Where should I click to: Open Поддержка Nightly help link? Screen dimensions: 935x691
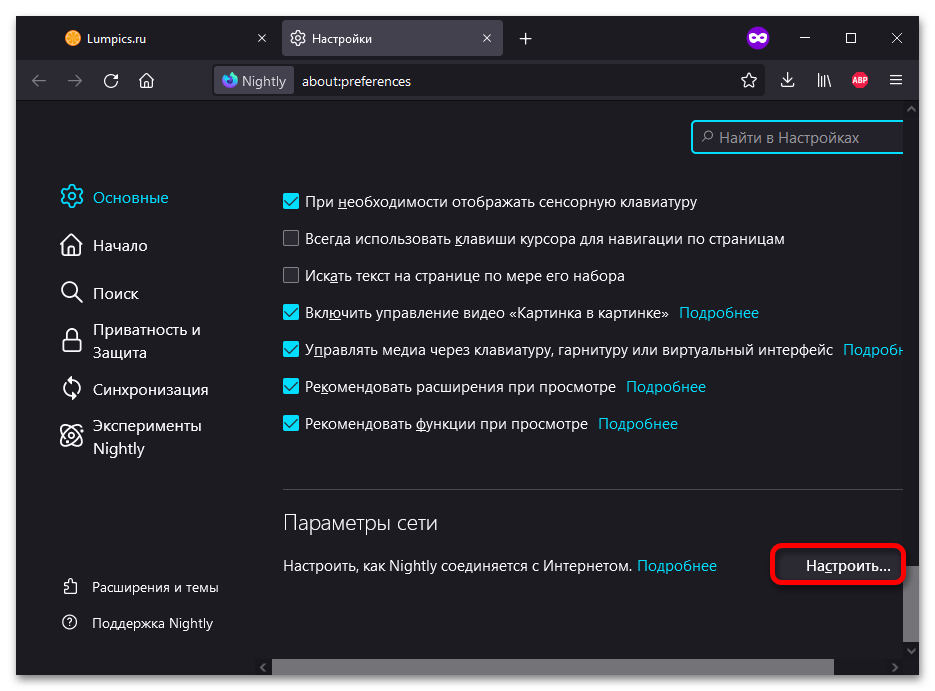coord(138,623)
